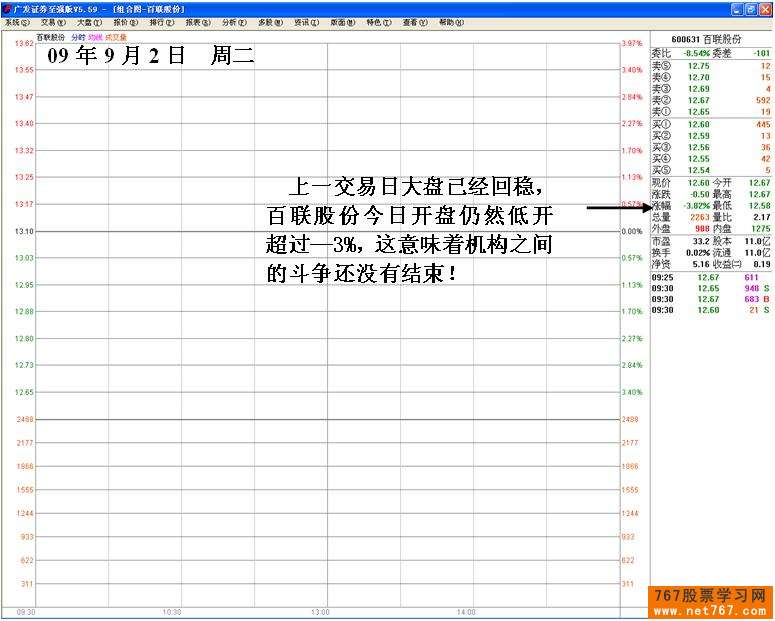The height and width of the screenshot is (621, 775).
Task: Open the 系统(S) menu
Action: click(x=17, y=23)
